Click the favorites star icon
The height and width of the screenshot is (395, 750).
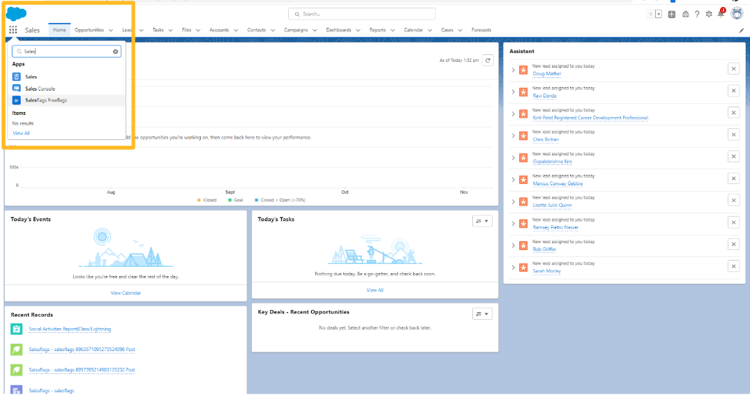pos(651,14)
